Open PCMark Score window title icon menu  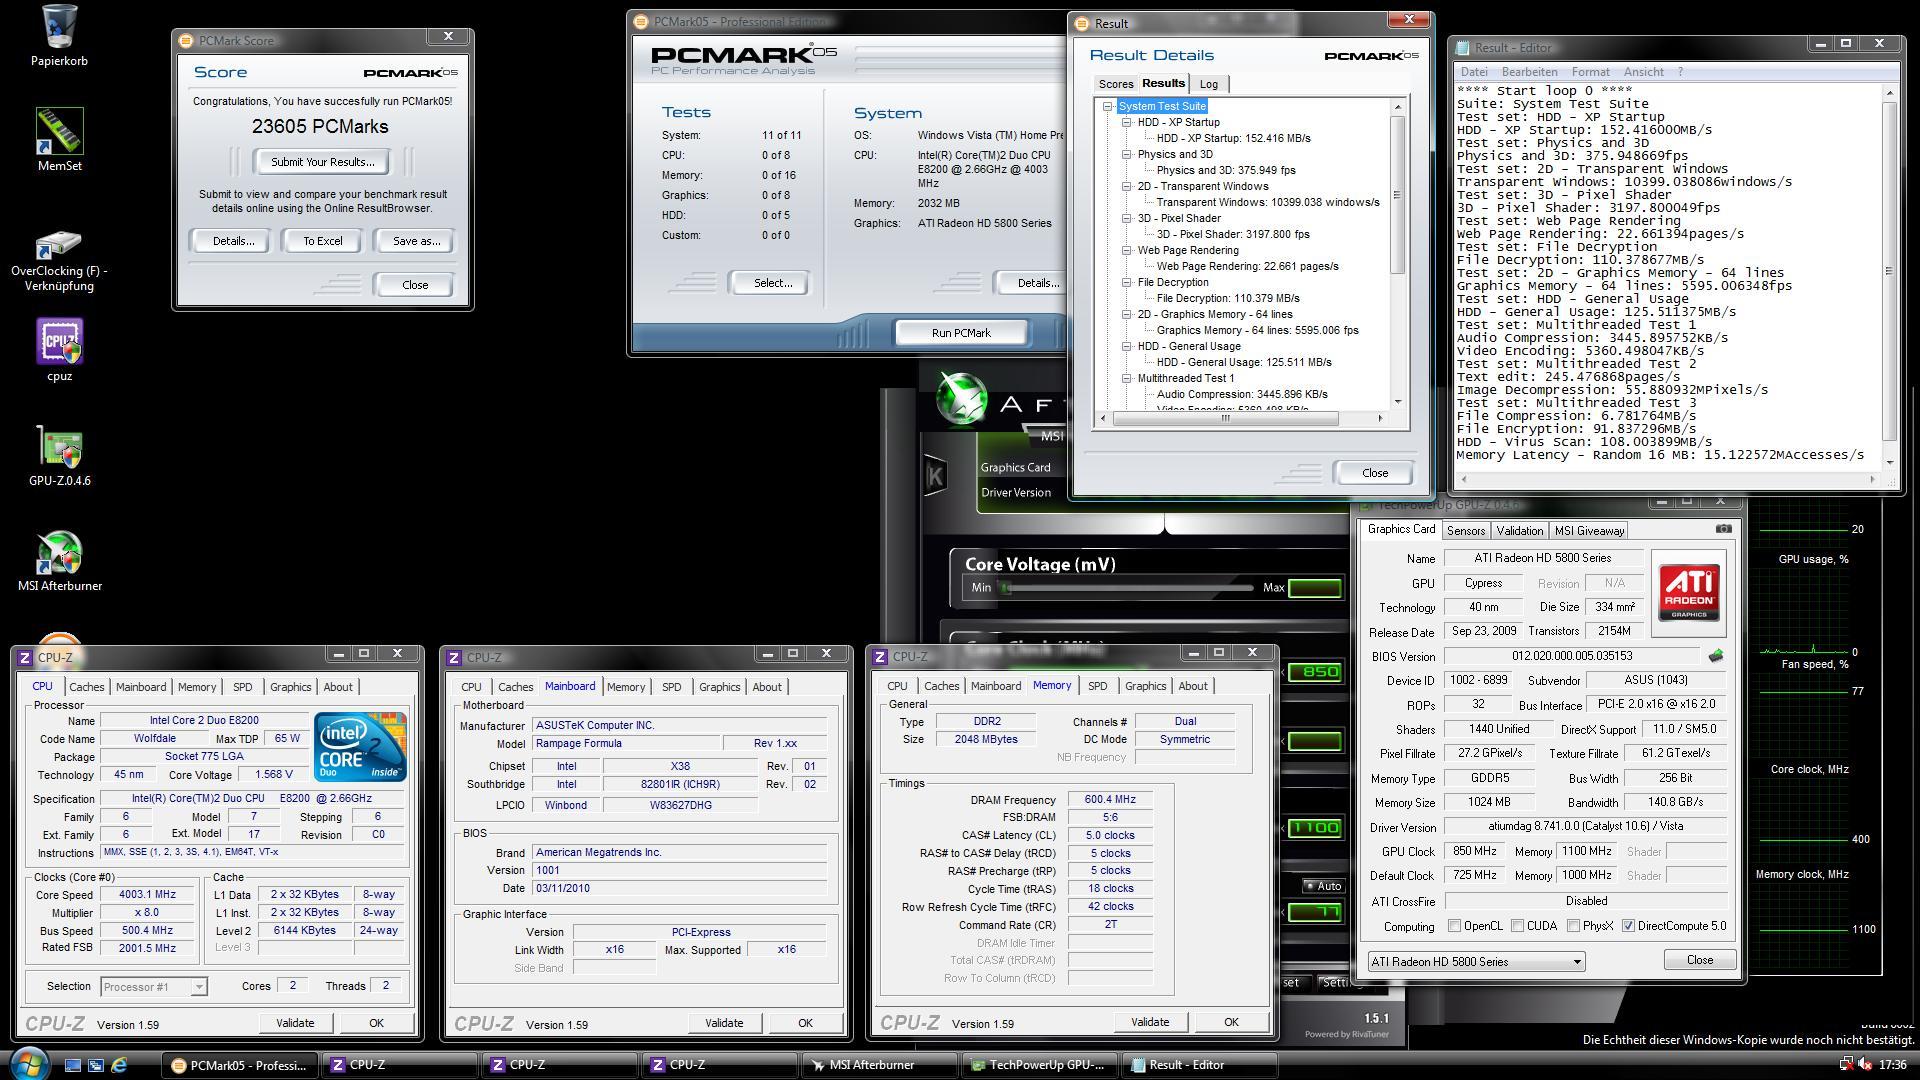(x=185, y=41)
